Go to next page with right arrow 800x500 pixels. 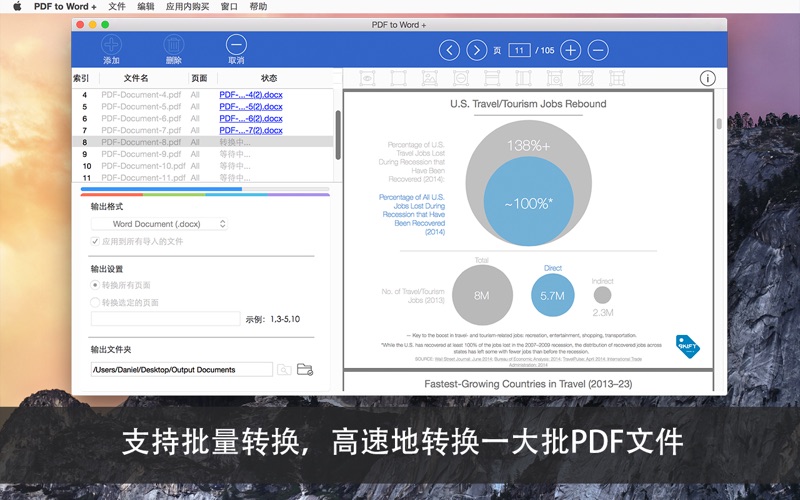[x=477, y=50]
